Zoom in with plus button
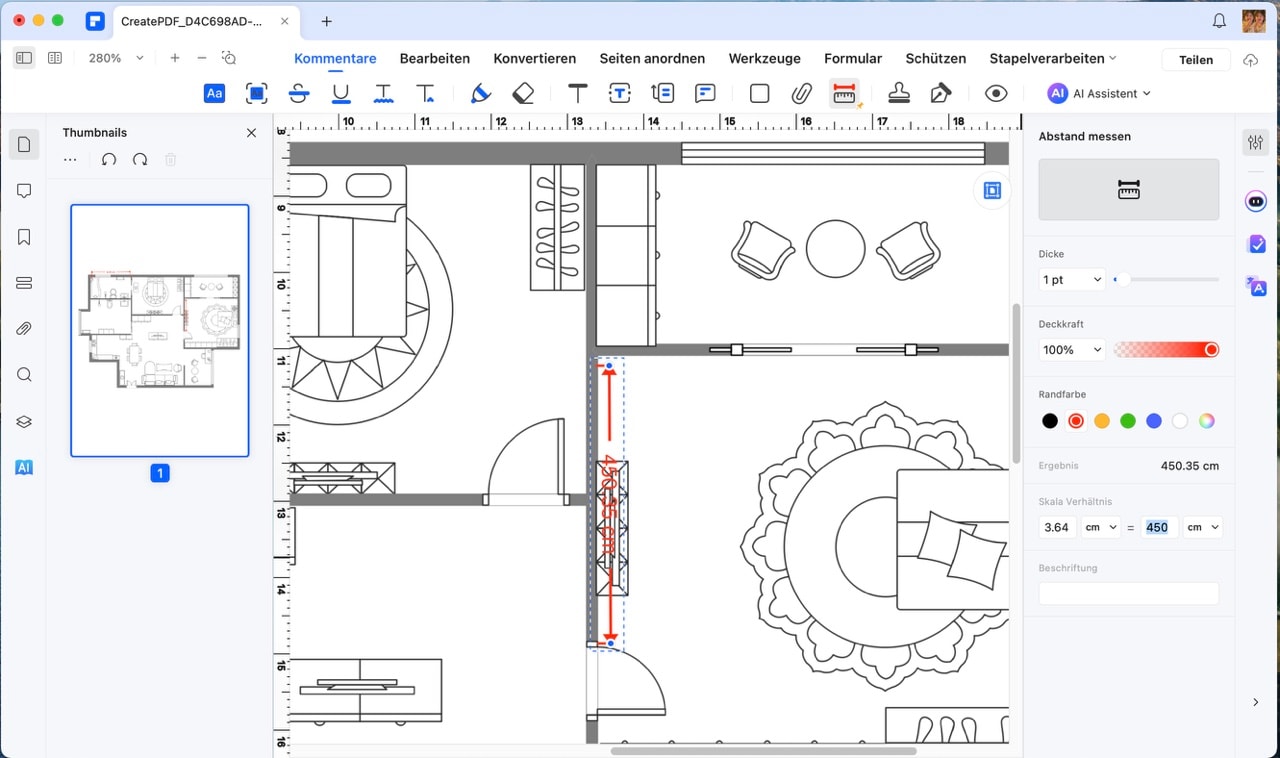The width and height of the screenshot is (1280, 758). [x=175, y=58]
